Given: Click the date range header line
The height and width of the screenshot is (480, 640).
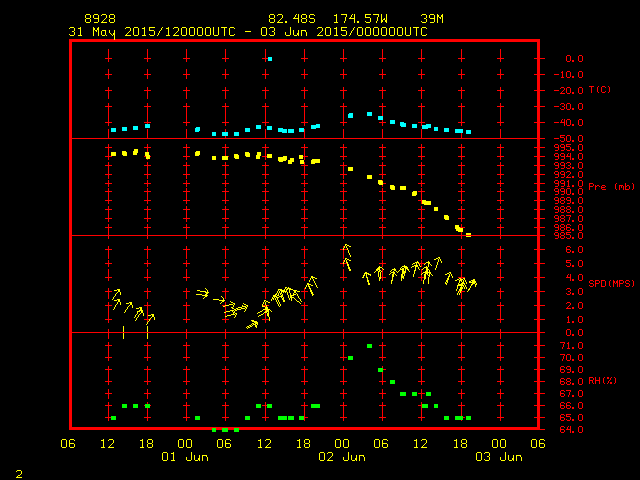Looking at the screenshot, I should pos(248,32).
